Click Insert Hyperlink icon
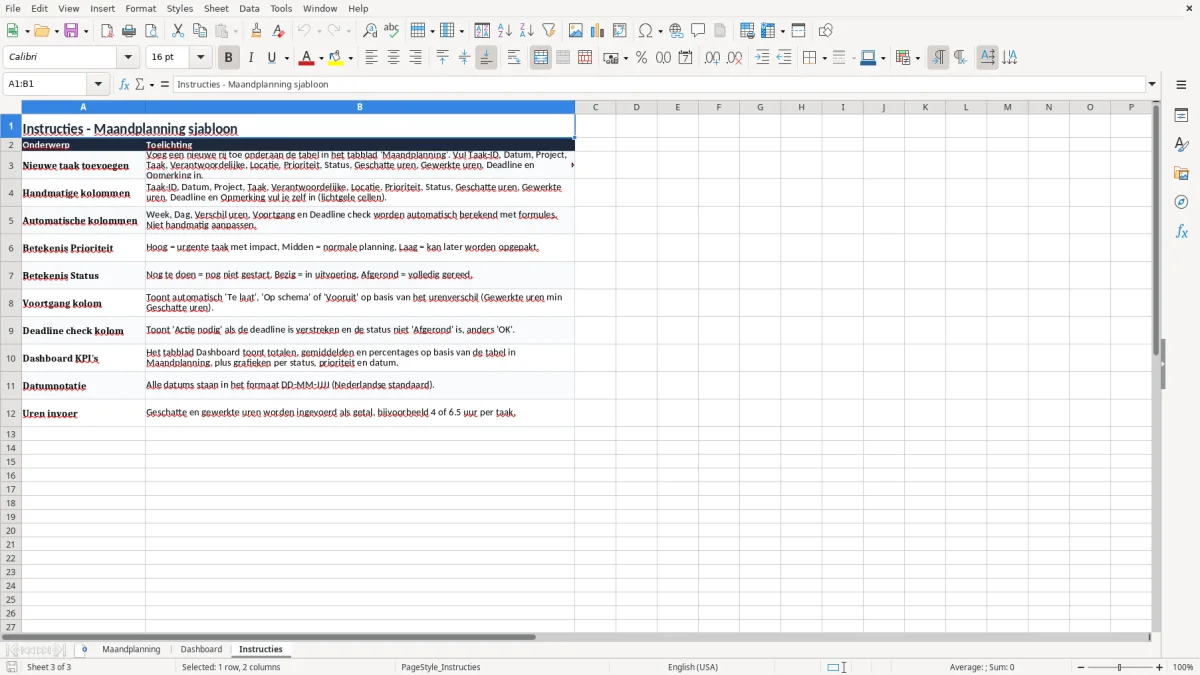Image resolution: width=1200 pixels, height=675 pixels. (676, 31)
